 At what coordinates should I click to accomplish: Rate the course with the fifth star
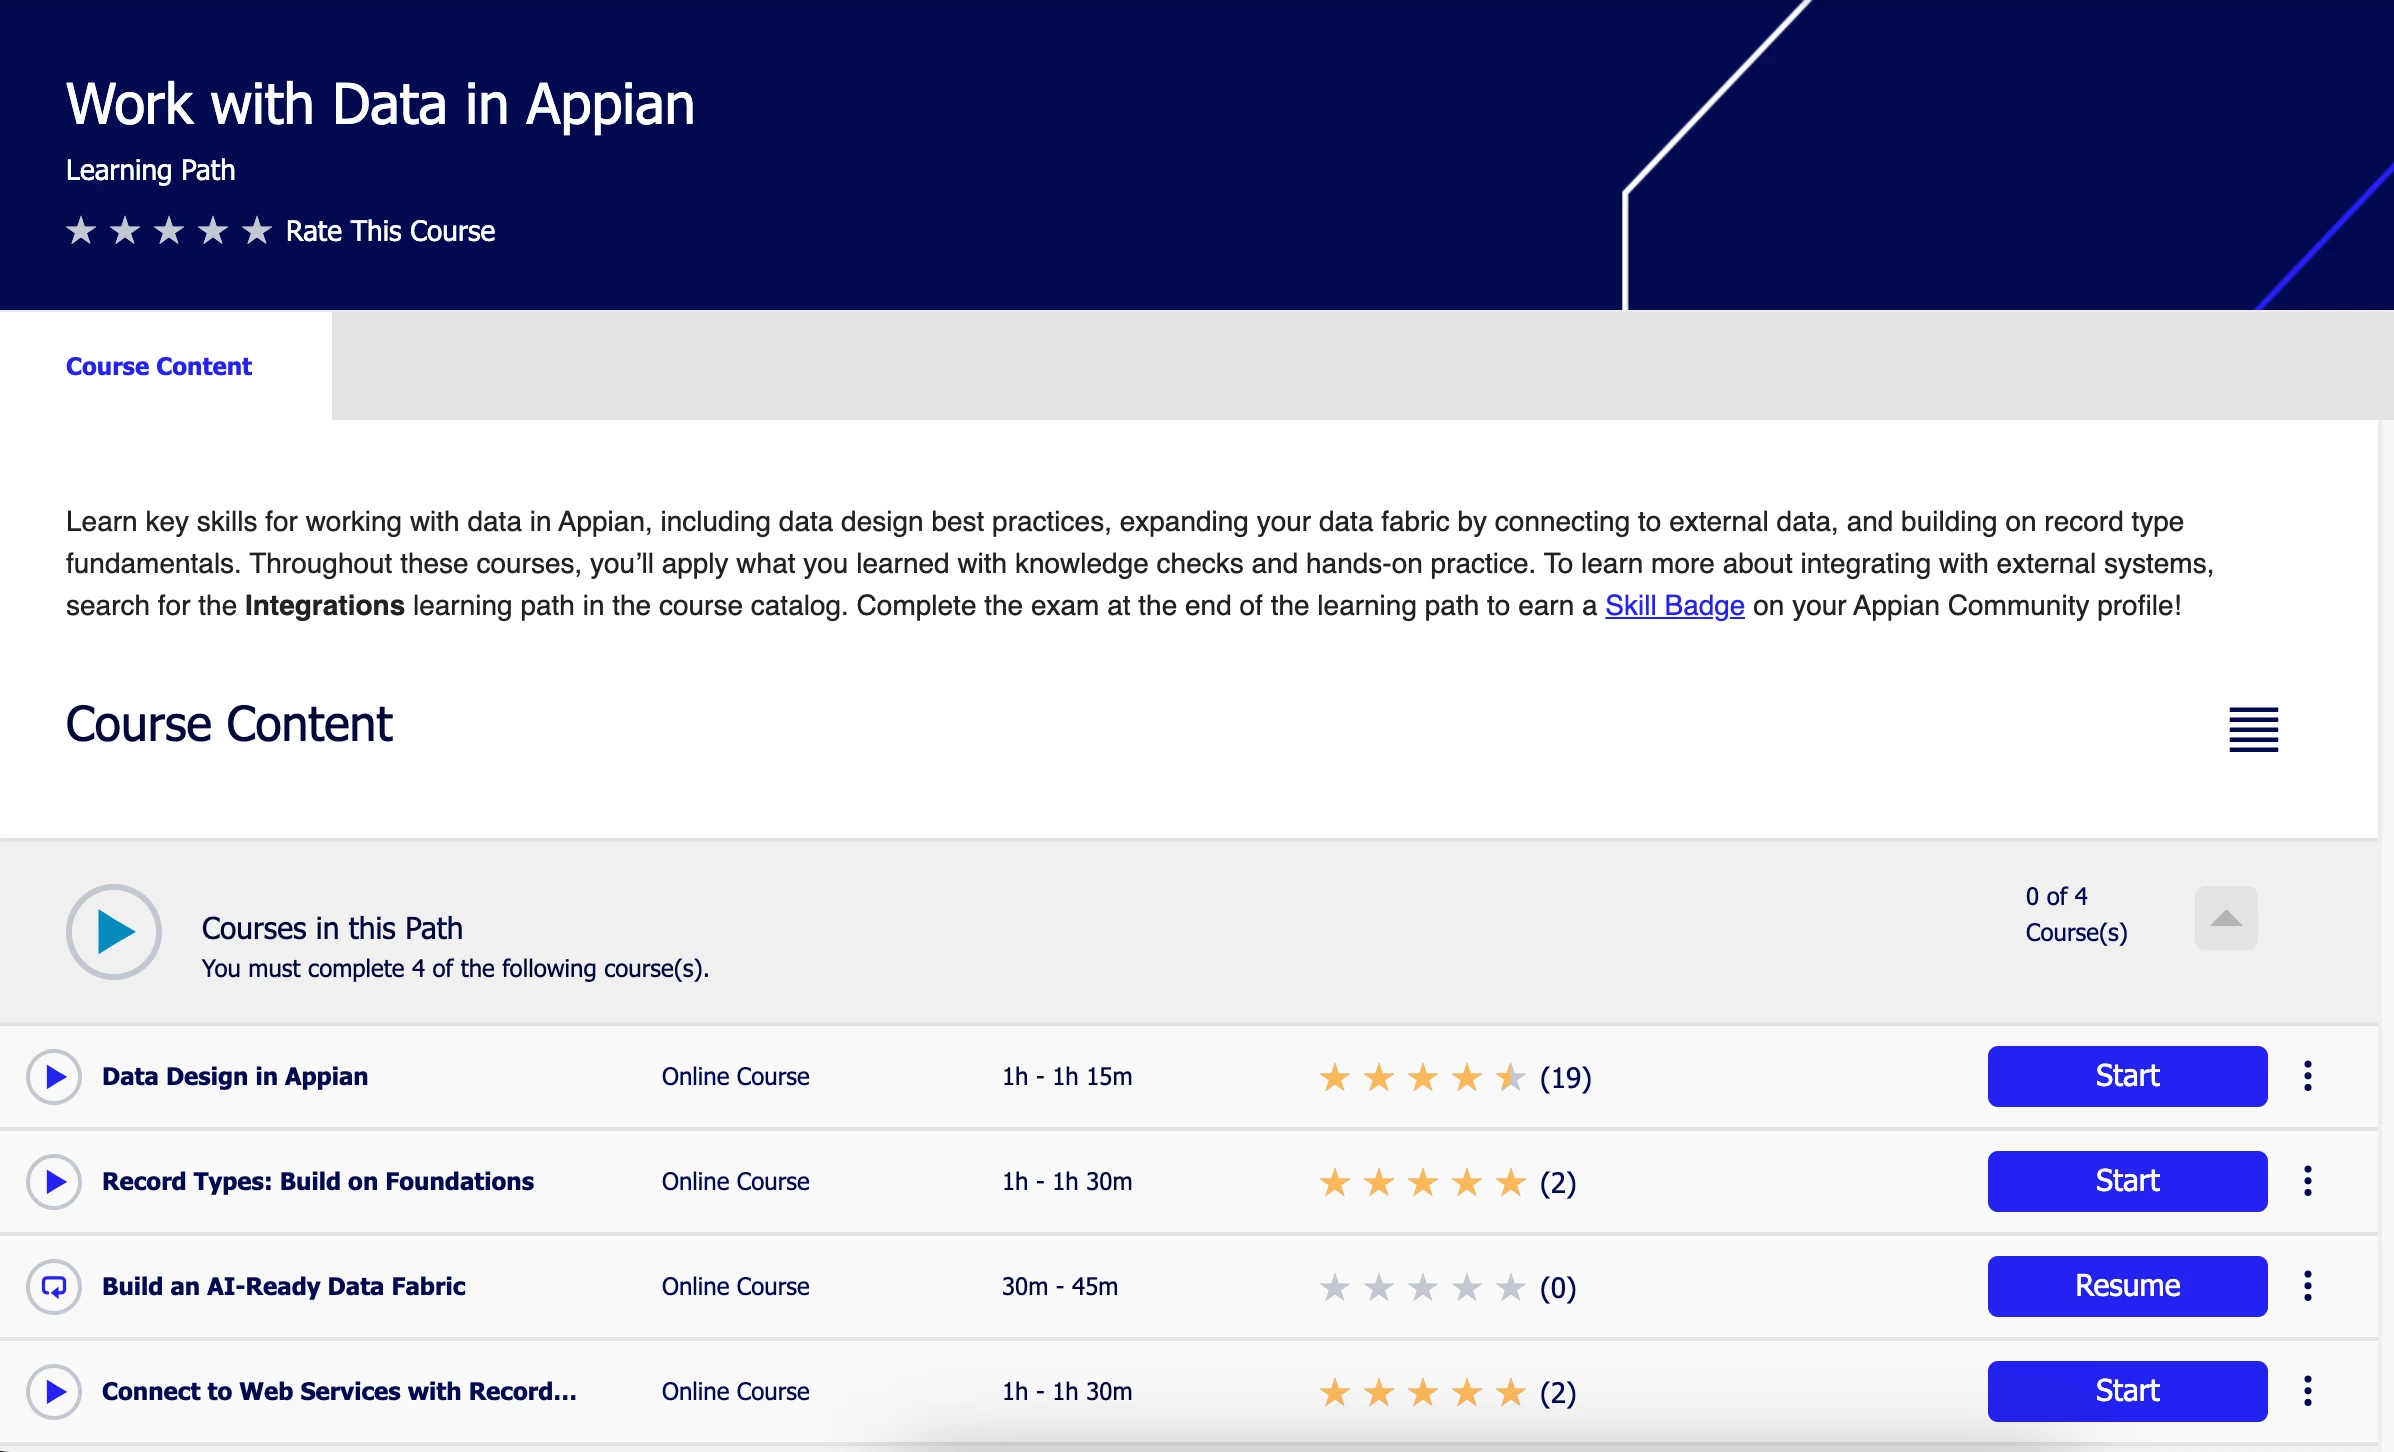point(257,231)
